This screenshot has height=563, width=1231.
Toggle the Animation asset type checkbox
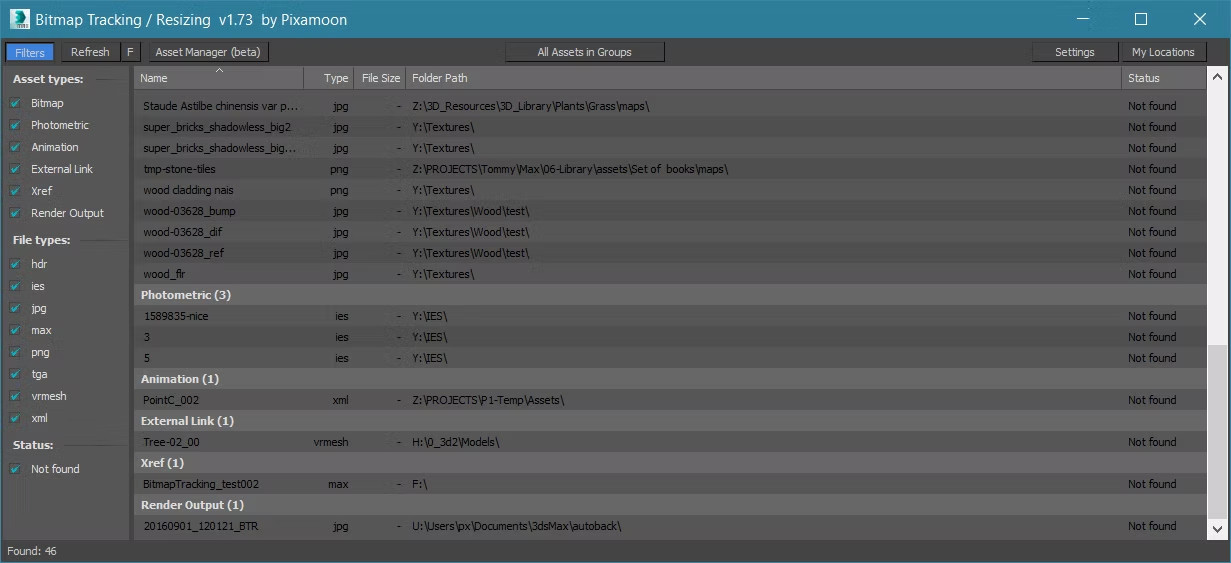(x=15, y=147)
